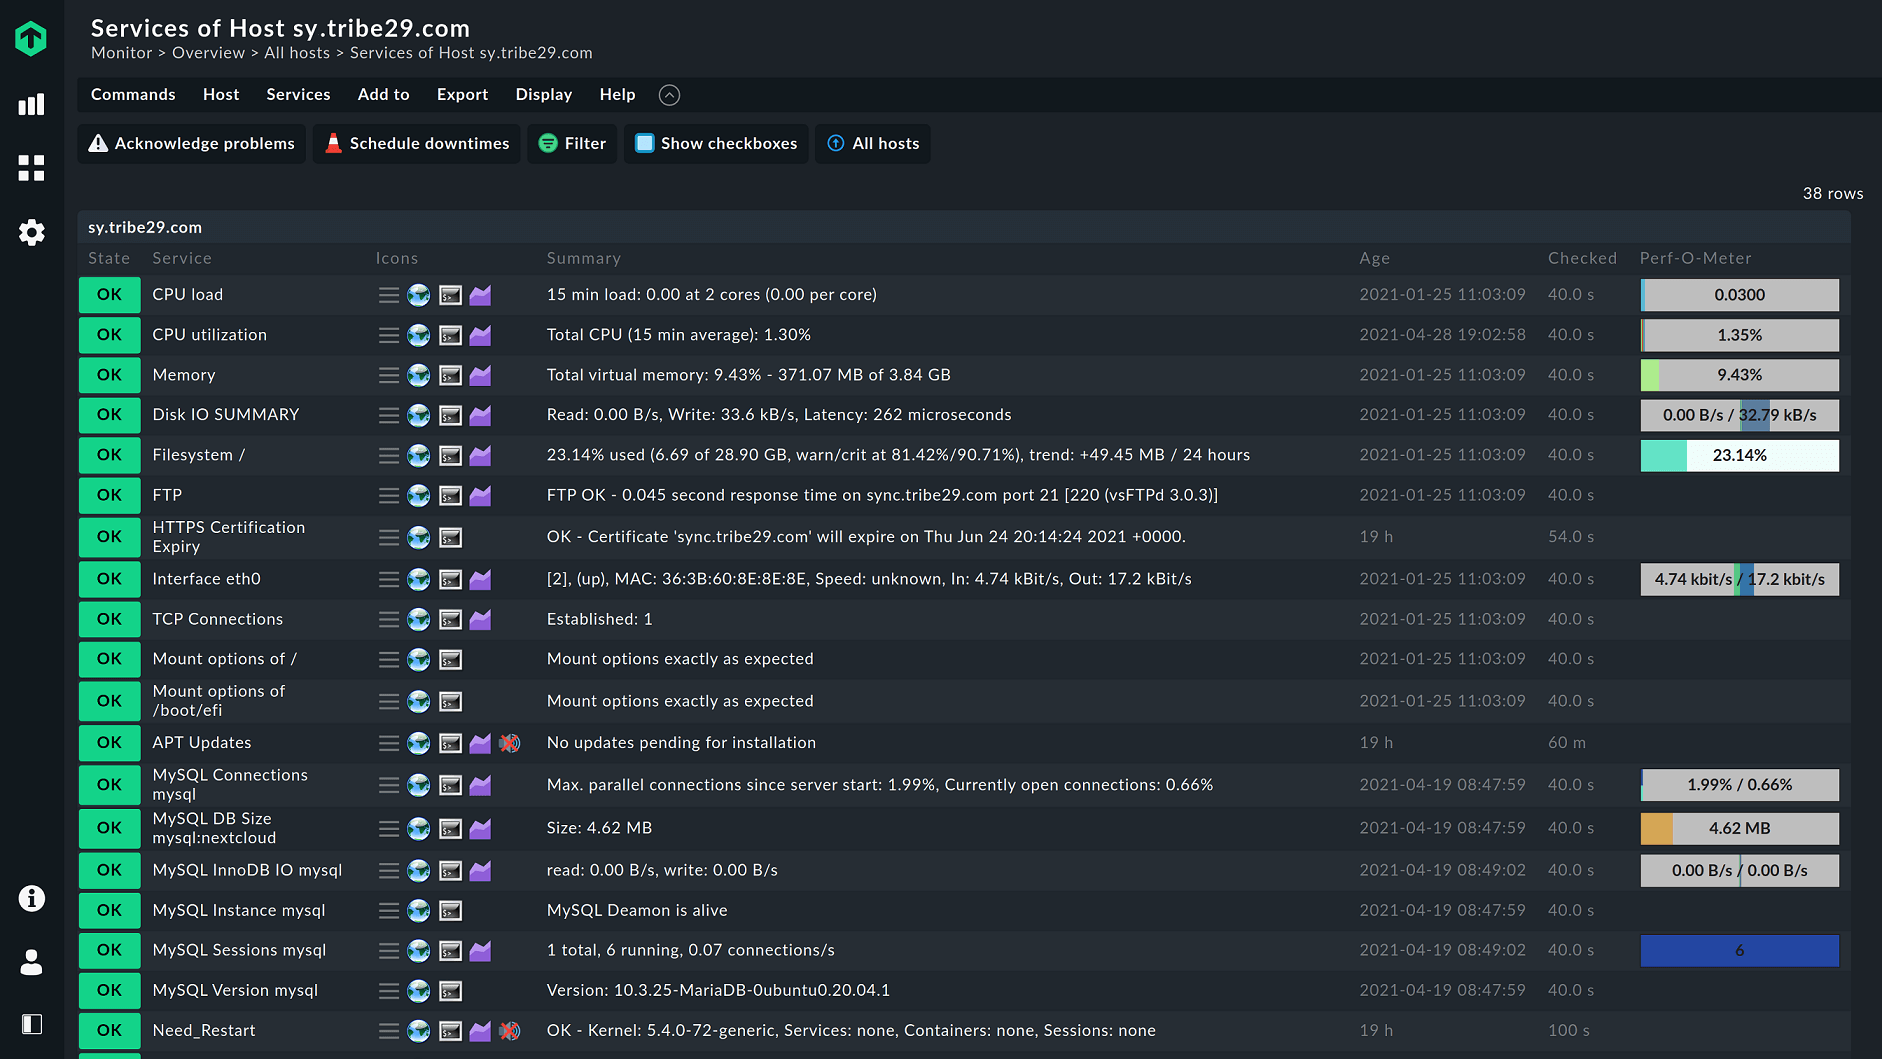Open graph icon for MySQL Sessions mysql
Viewport: 1882px width, 1059px height.
[x=481, y=950]
